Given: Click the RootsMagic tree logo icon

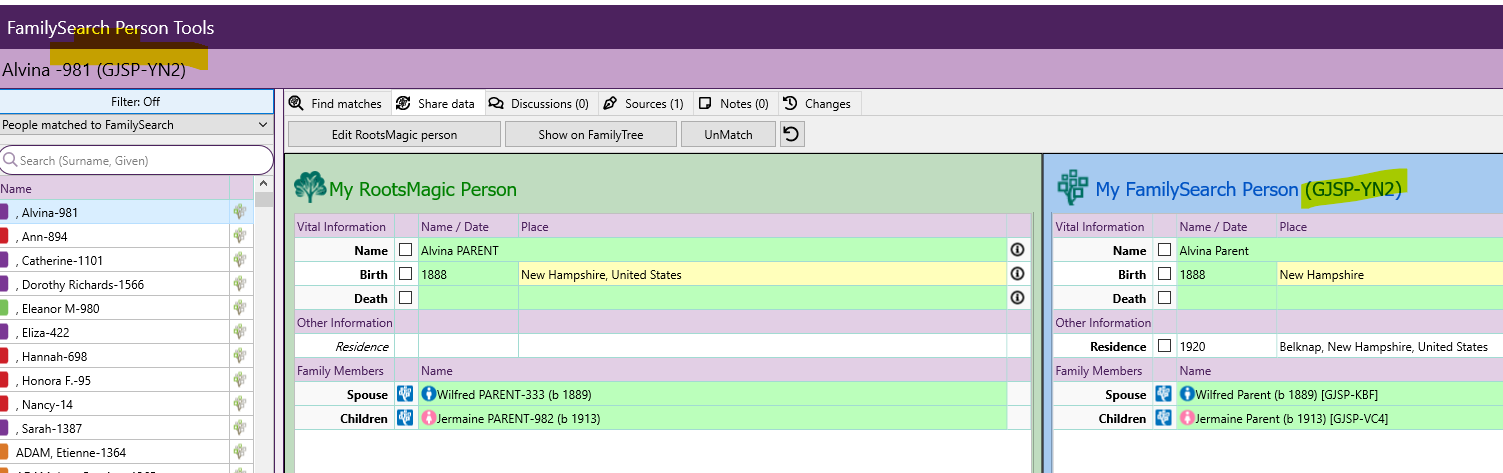Looking at the screenshot, I should [x=310, y=188].
